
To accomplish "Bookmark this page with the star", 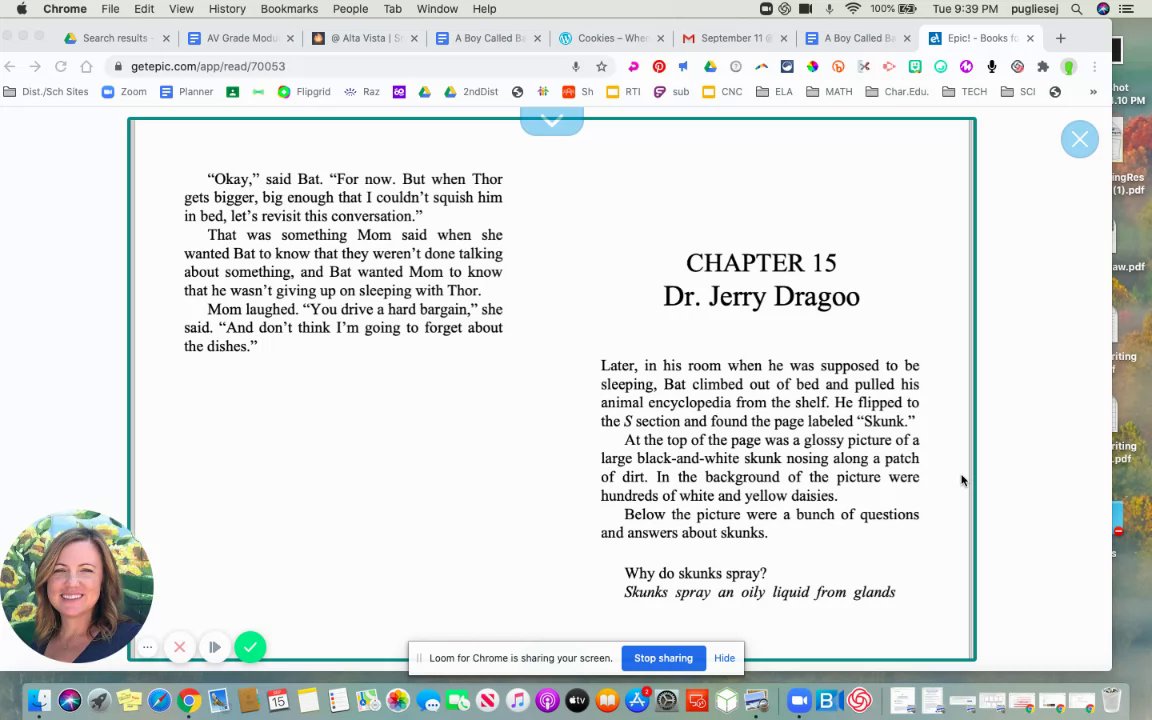I will [602, 66].
